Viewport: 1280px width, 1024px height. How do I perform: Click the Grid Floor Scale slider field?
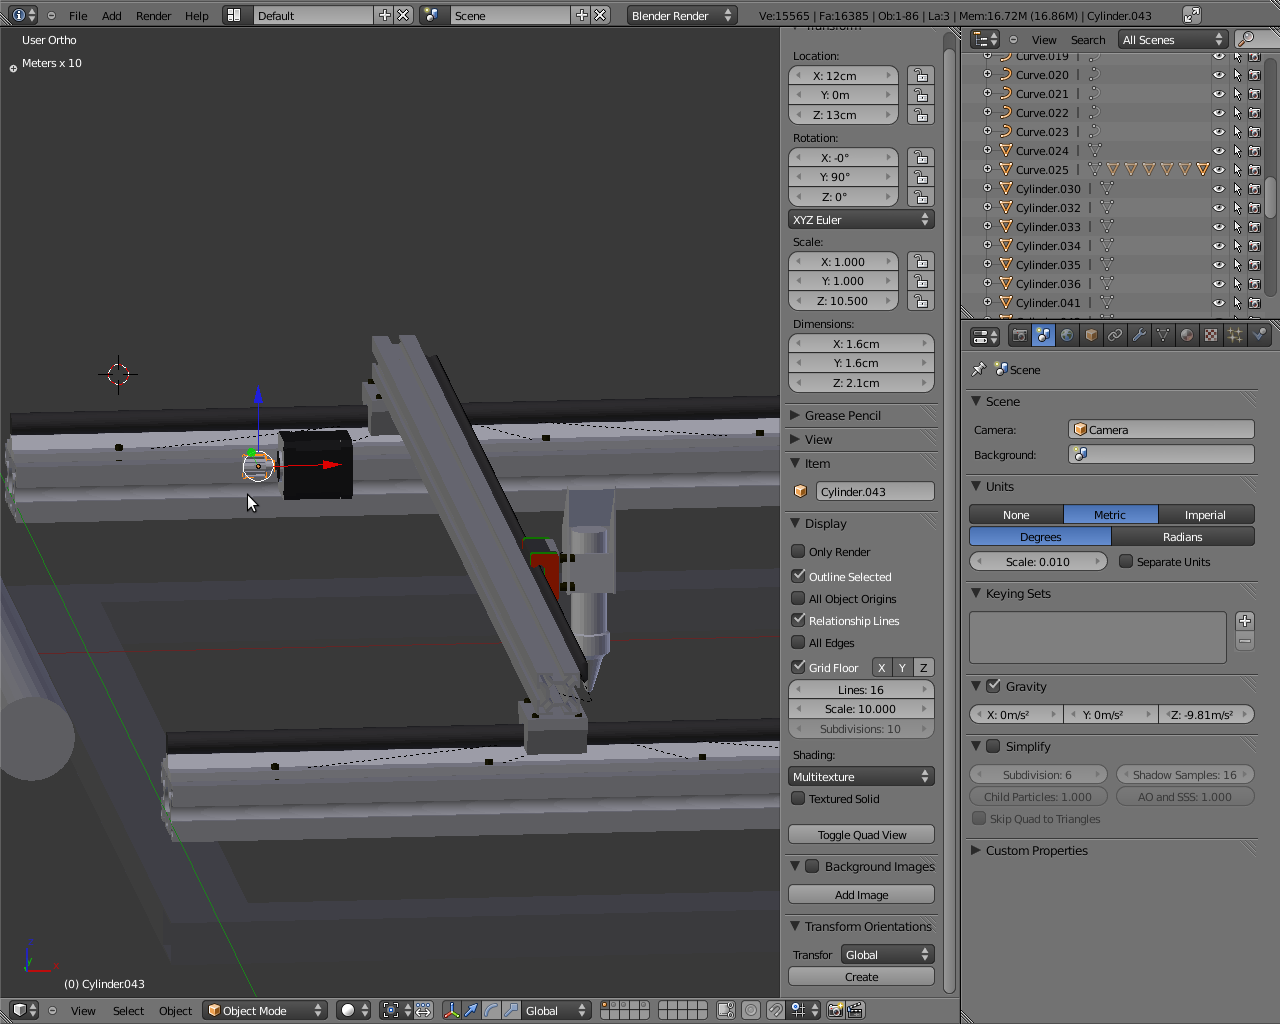861,709
